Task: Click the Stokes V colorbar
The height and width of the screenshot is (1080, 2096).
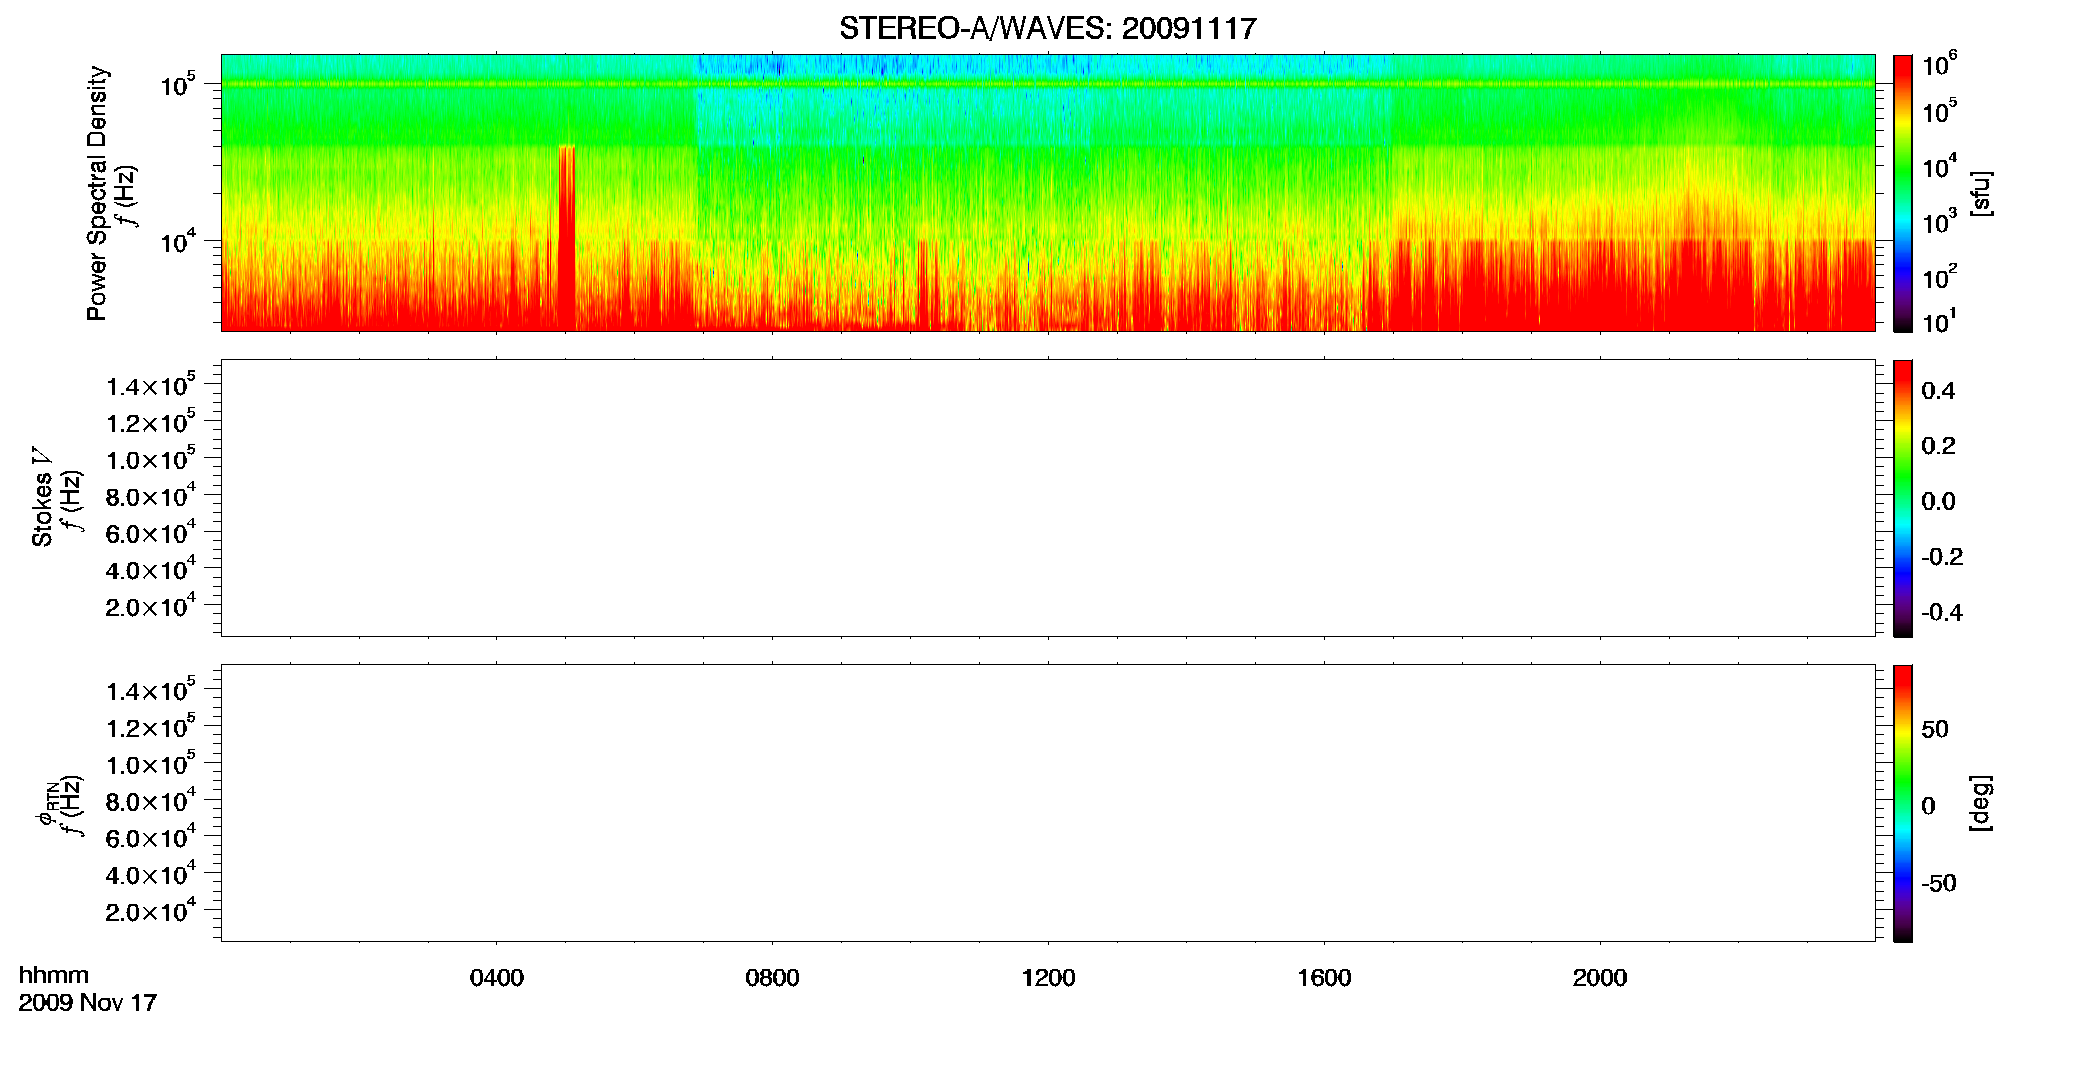Action: [x=1903, y=498]
